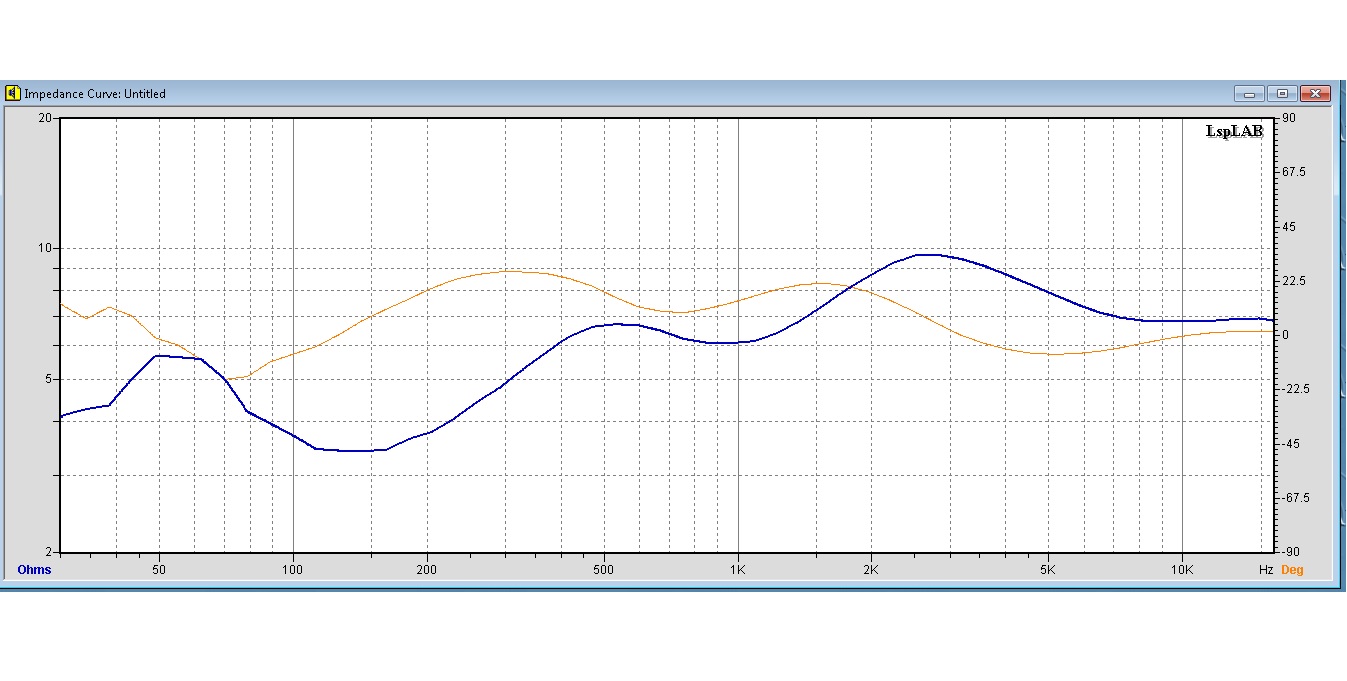The width and height of the screenshot is (1347, 681).
Task: Click the '-45' phase axis value
Action: coord(1290,444)
